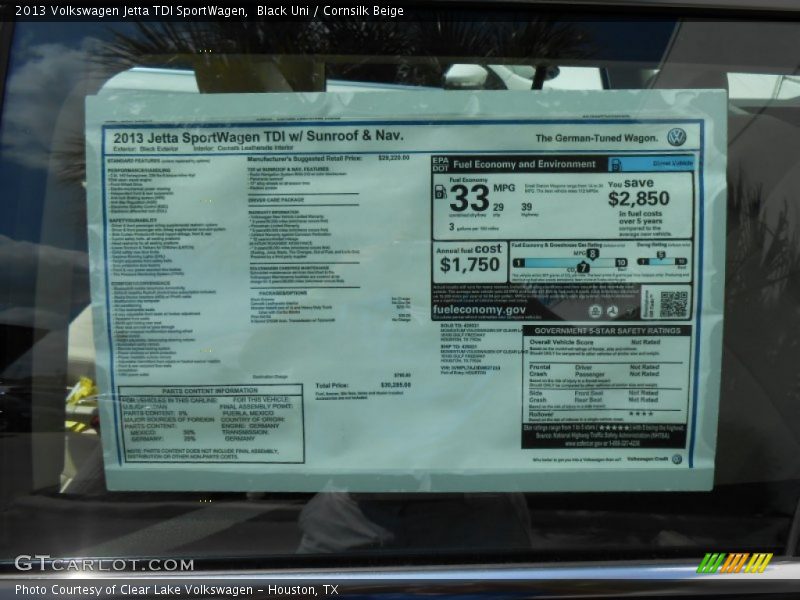Click the diesel pump icon in the blue Diesel Vehicle bar
This screenshot has width=800, height=600.
coord(616,164)
